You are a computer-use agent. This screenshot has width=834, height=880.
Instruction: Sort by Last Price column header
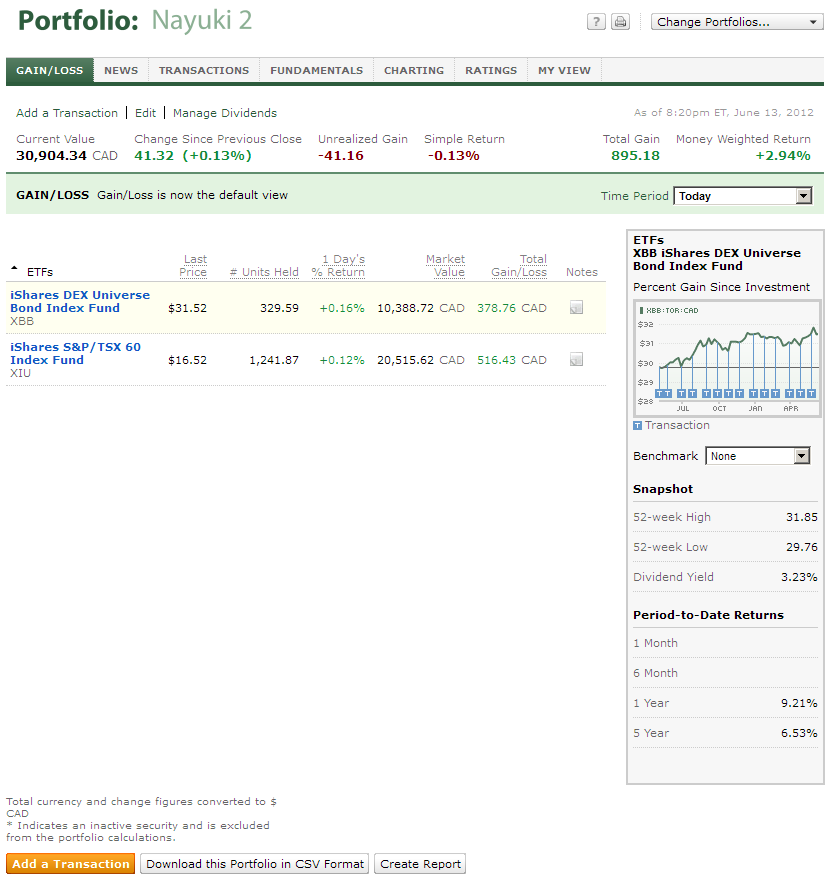pos(193,265)
